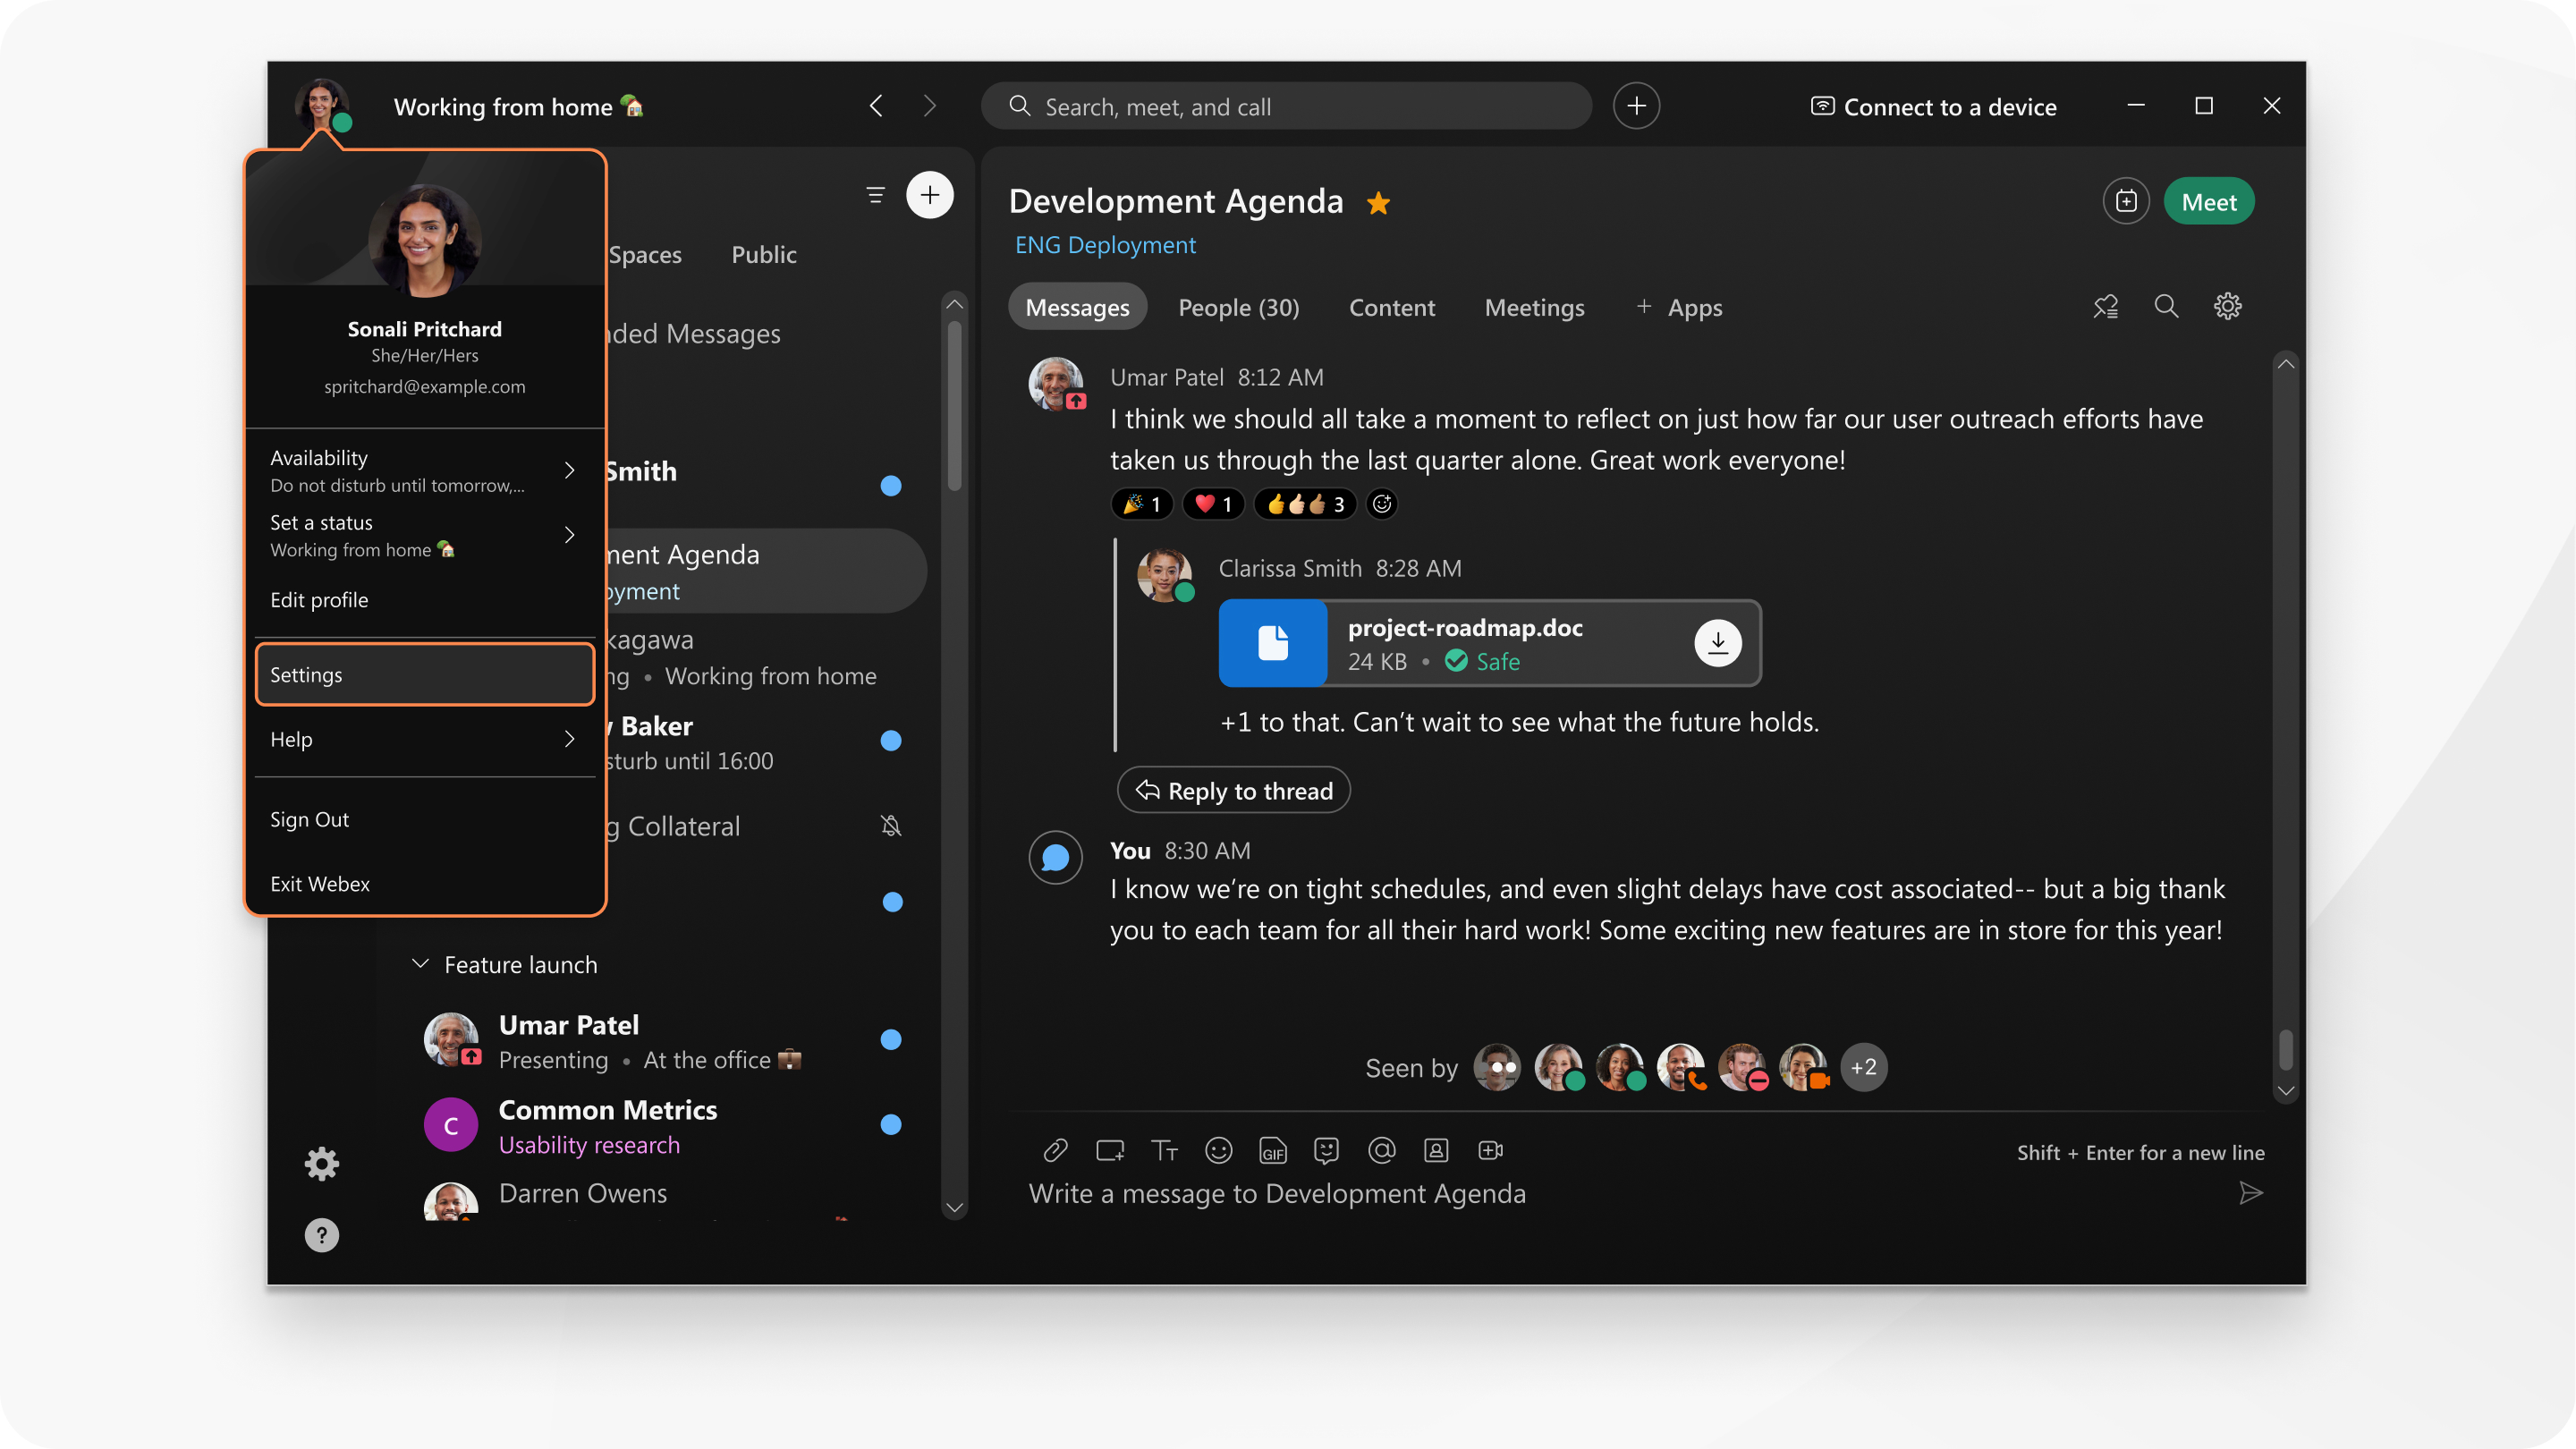Select the Messages tab in Development Agenda
This screenshot has width=2576, height=1449.
(1076, 306)
